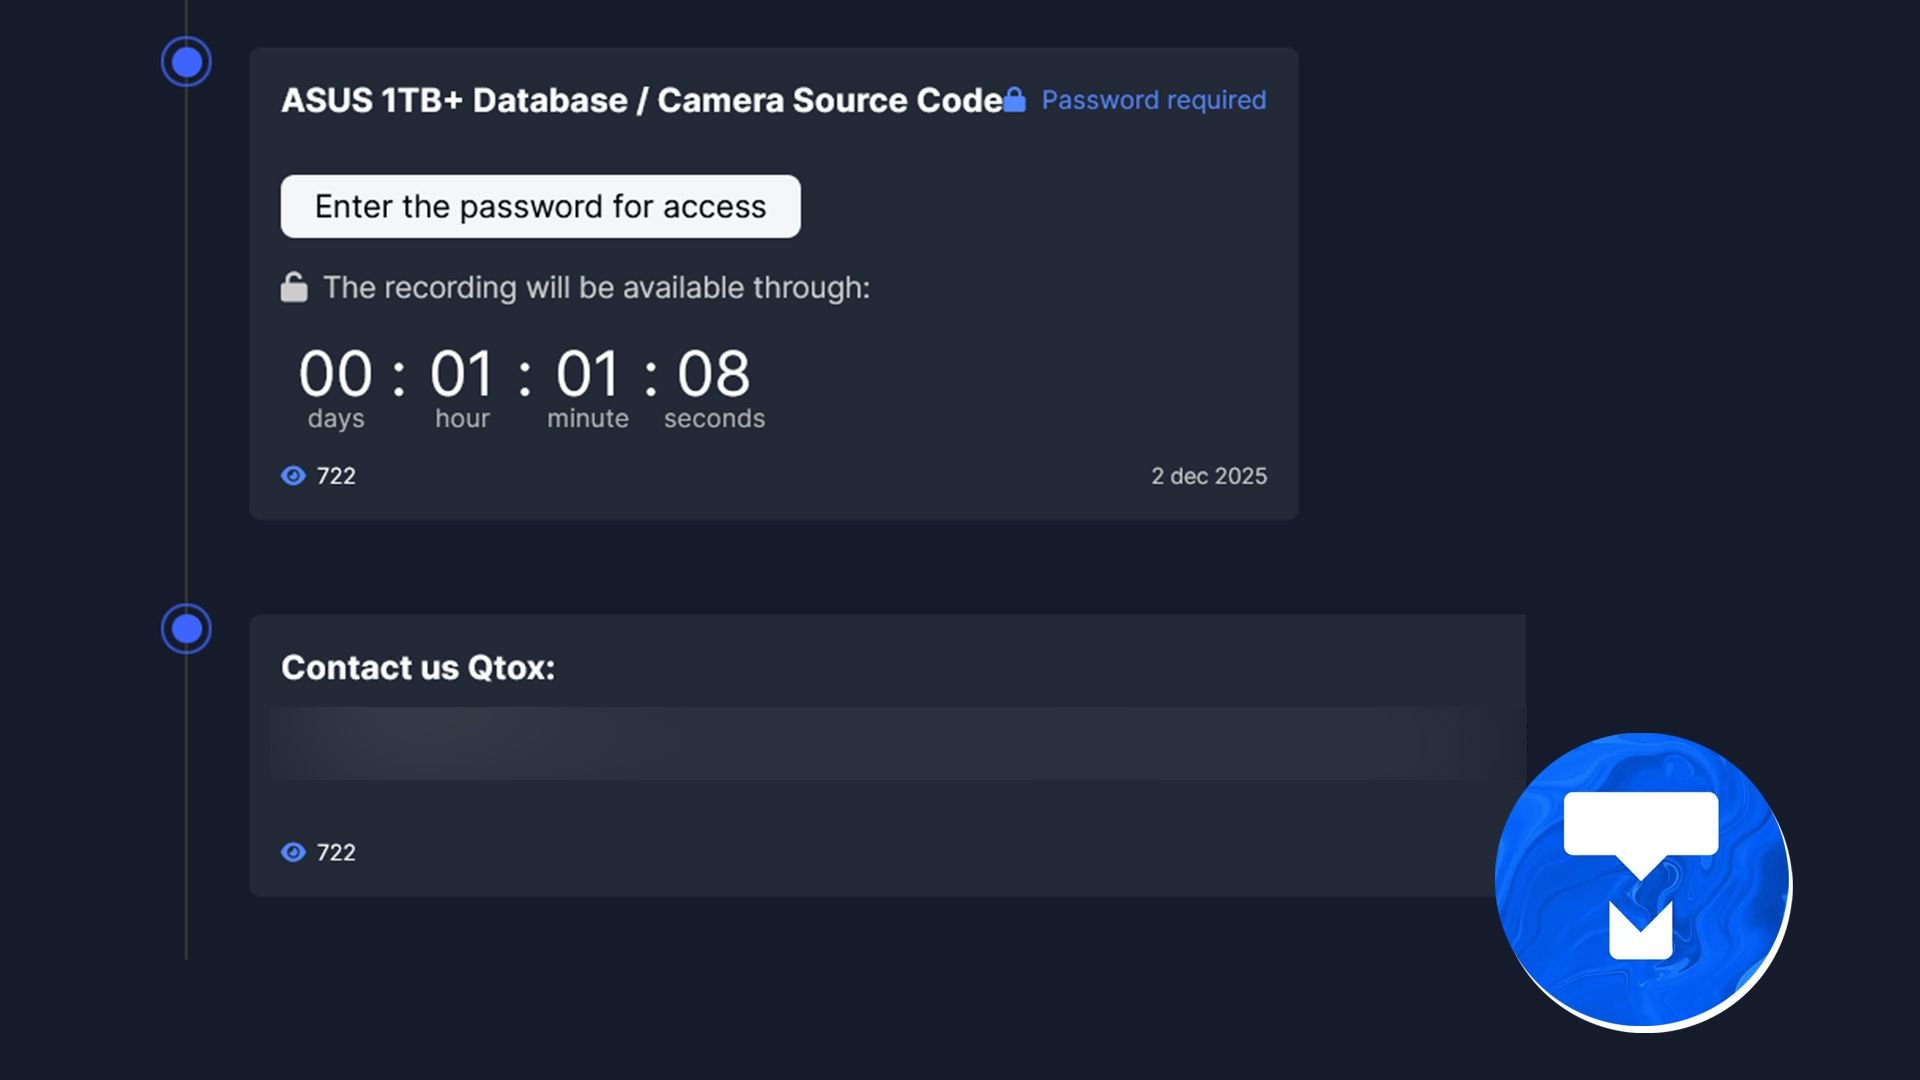Click the Password required link
This screenshot has height=1080, width=1920.
click(1153, 100)
